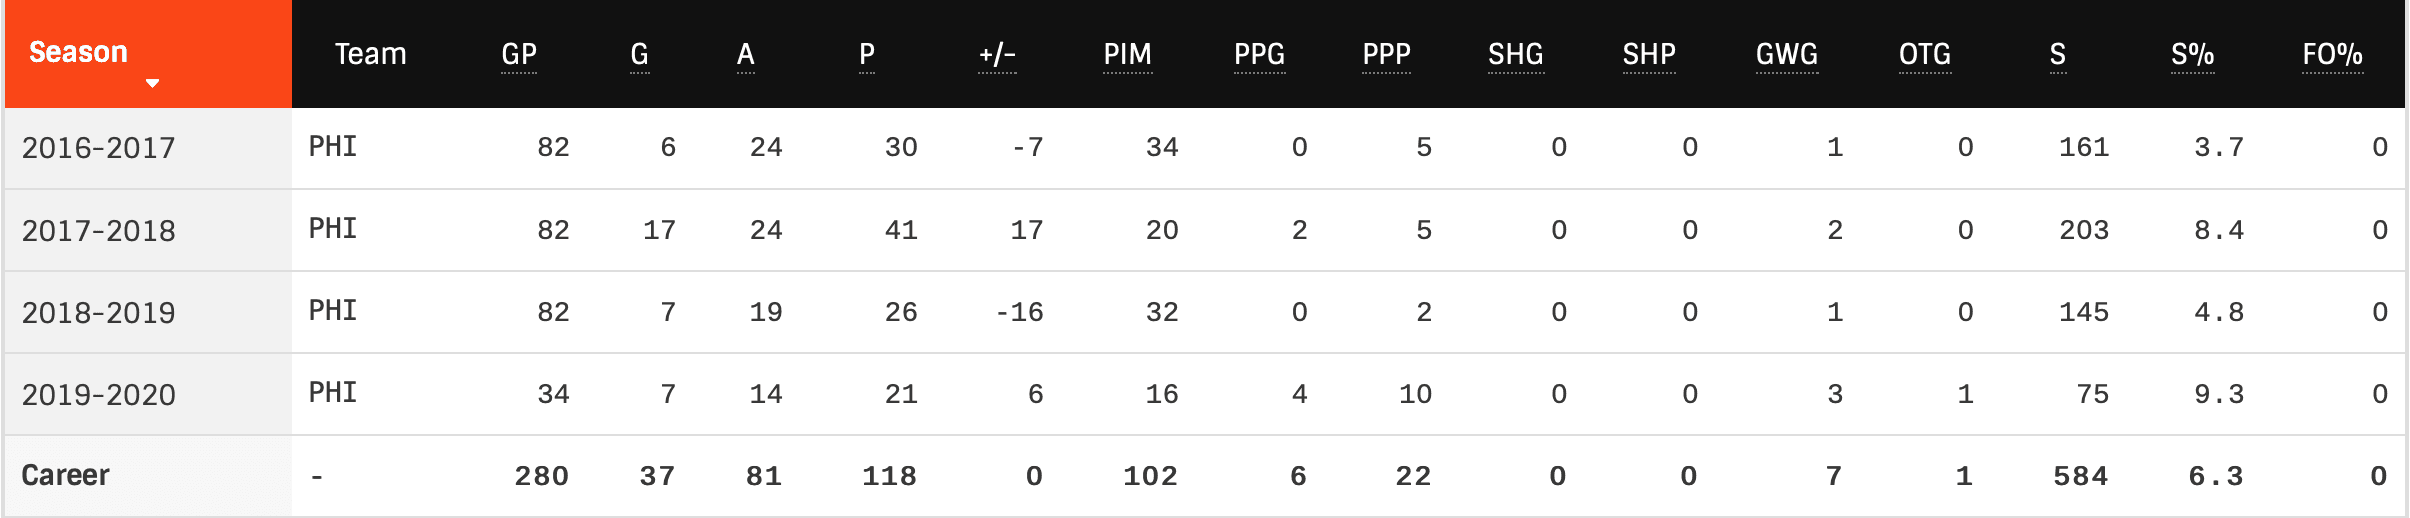
Task: Sort by S shots column header
Action: pyautogui.click(x=2058, y=54)
